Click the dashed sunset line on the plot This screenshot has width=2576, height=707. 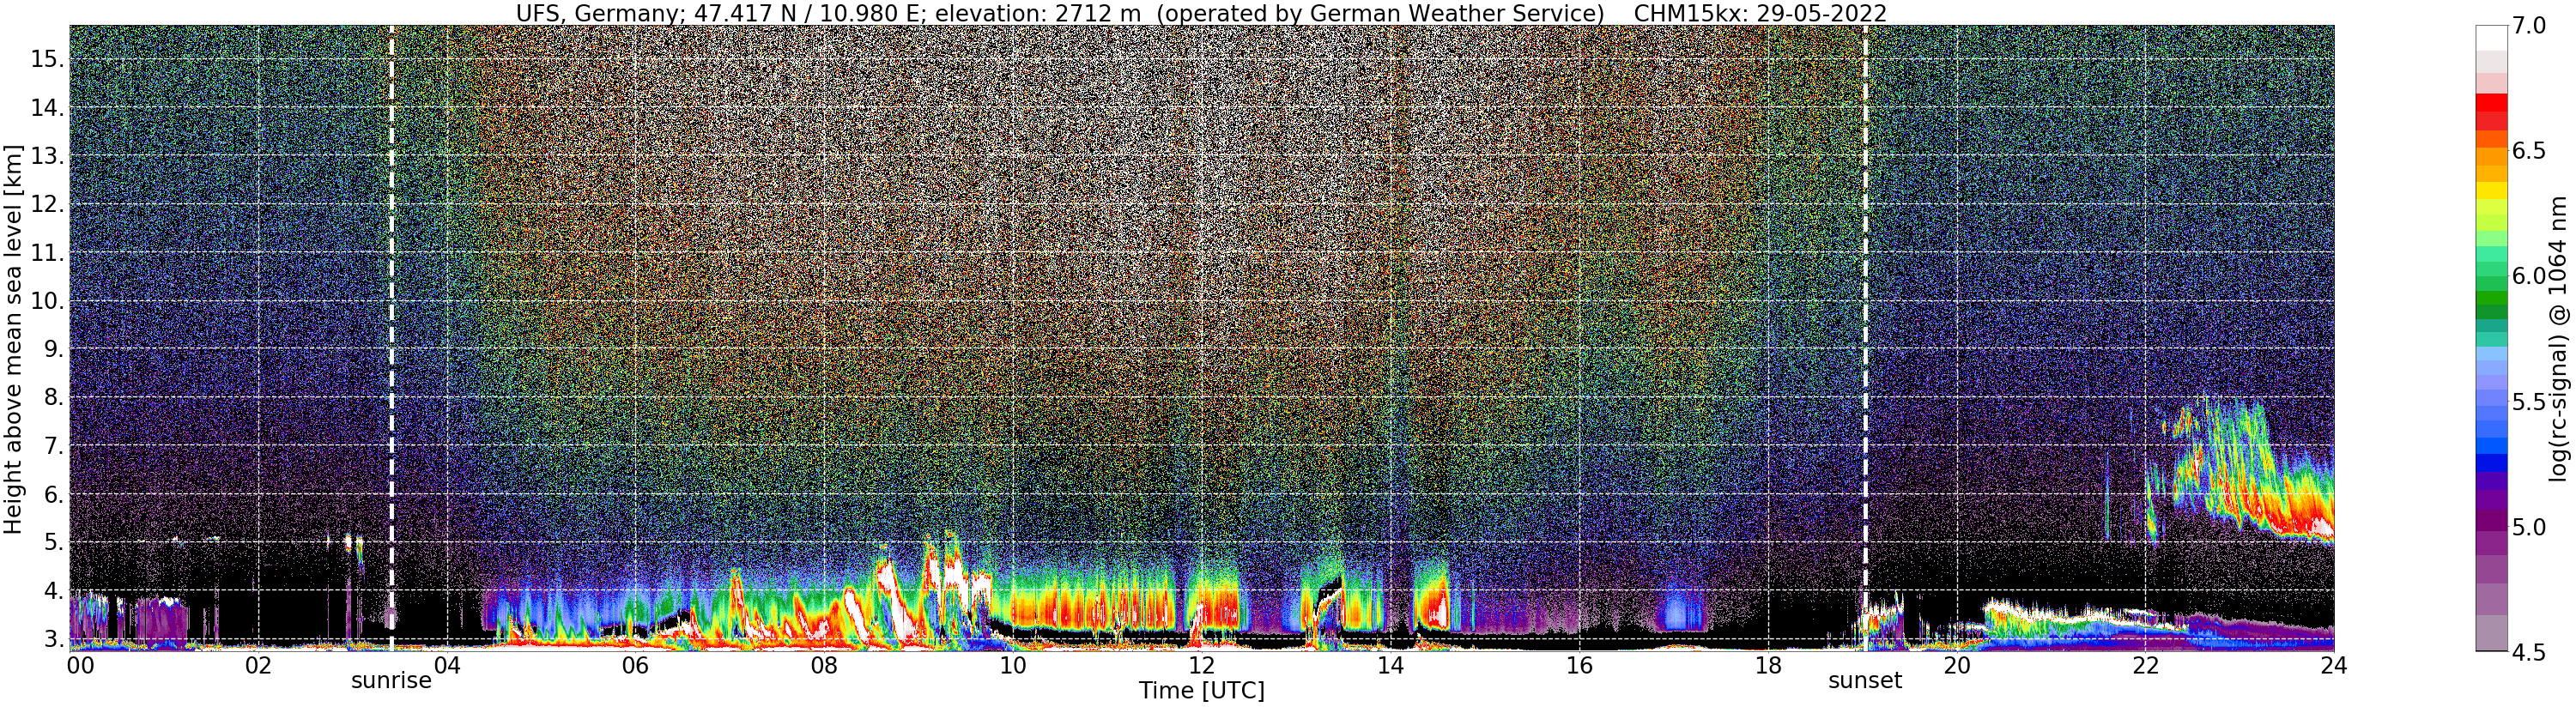[1866, 338]
